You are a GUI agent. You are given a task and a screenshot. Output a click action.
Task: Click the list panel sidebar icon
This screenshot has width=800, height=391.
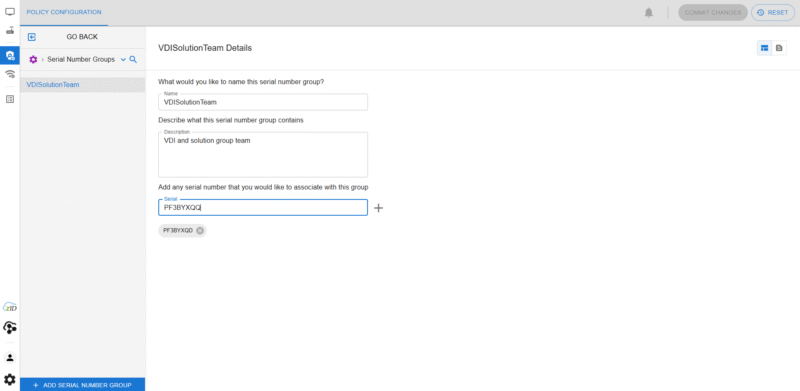10,99
